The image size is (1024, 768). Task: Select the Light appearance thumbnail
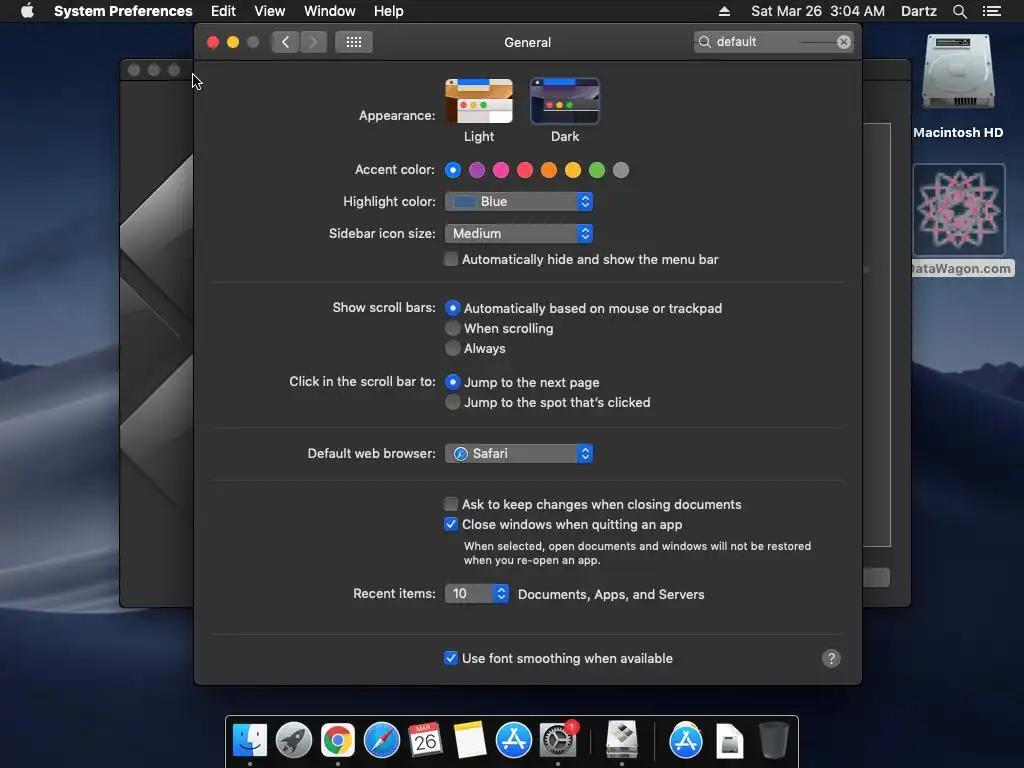479,101
